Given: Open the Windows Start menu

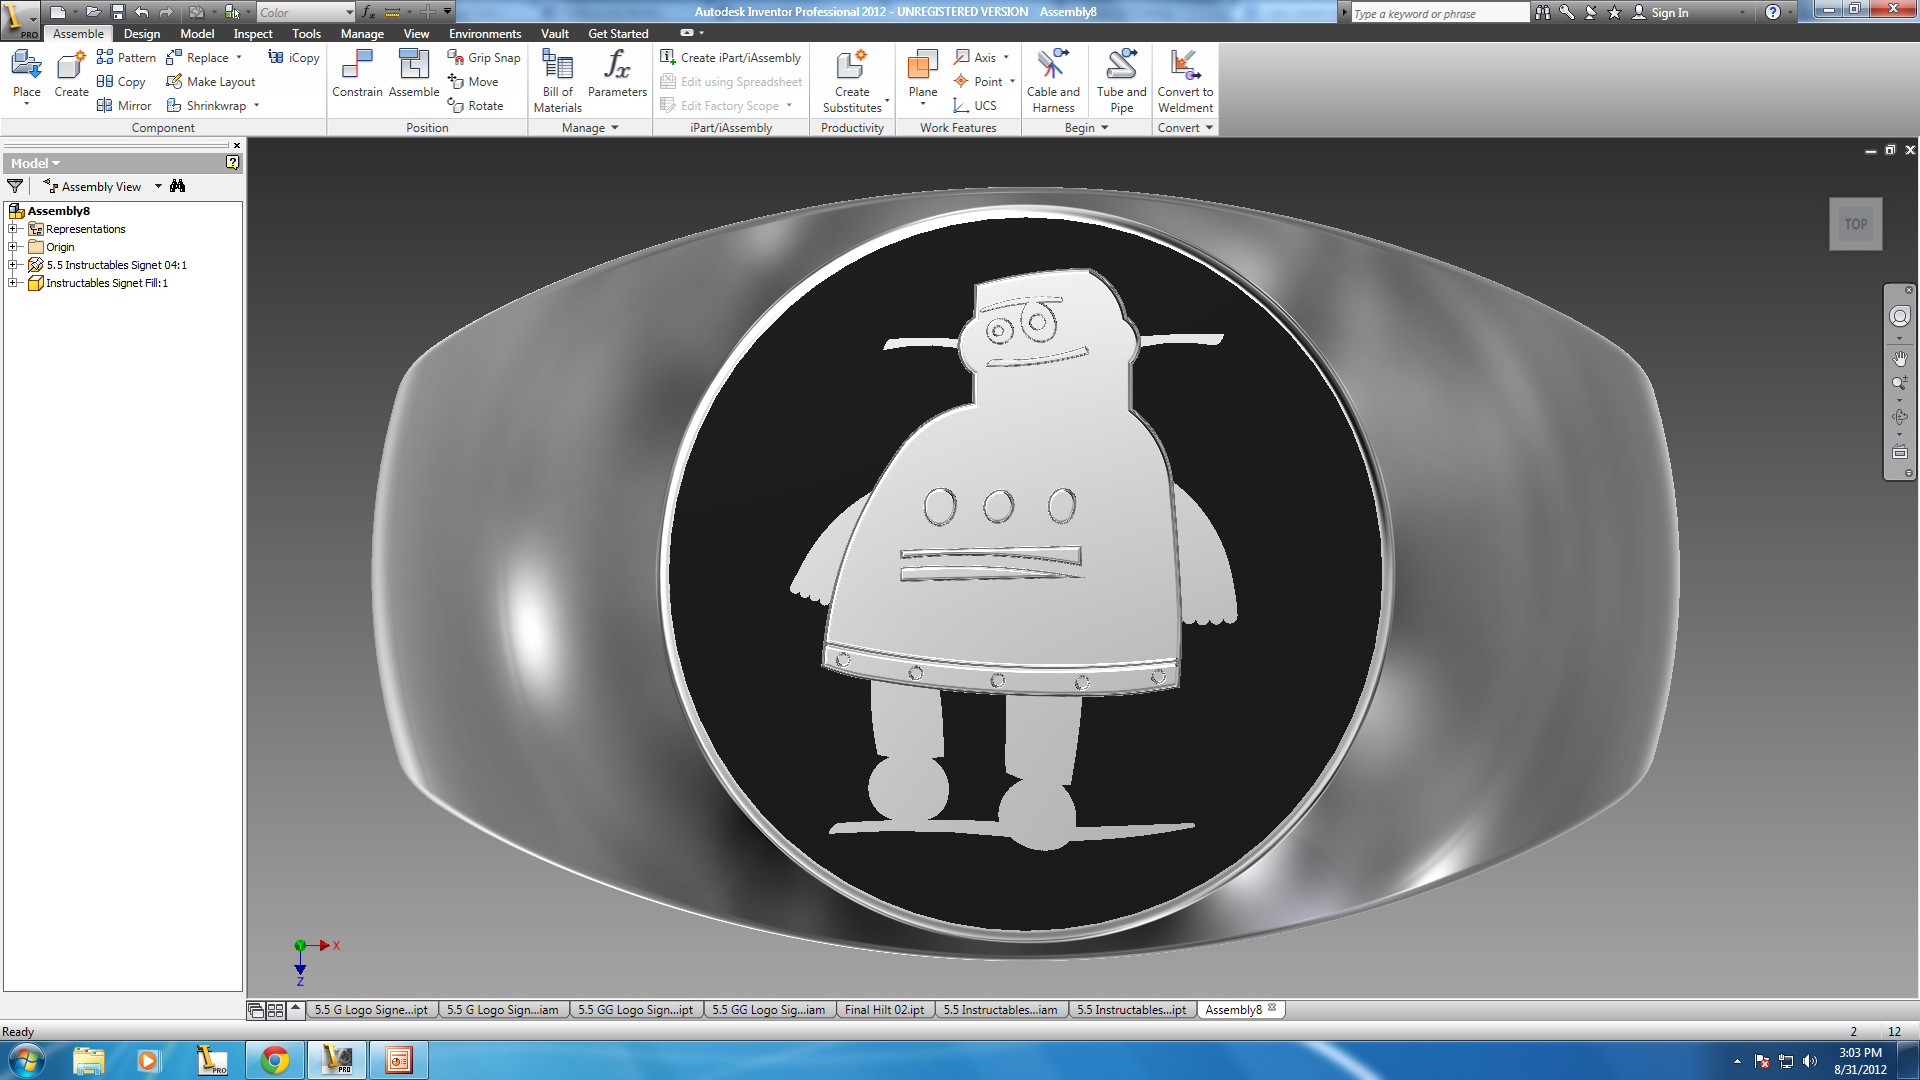Looking at the screenshot, I should [x=26, y=1060].
